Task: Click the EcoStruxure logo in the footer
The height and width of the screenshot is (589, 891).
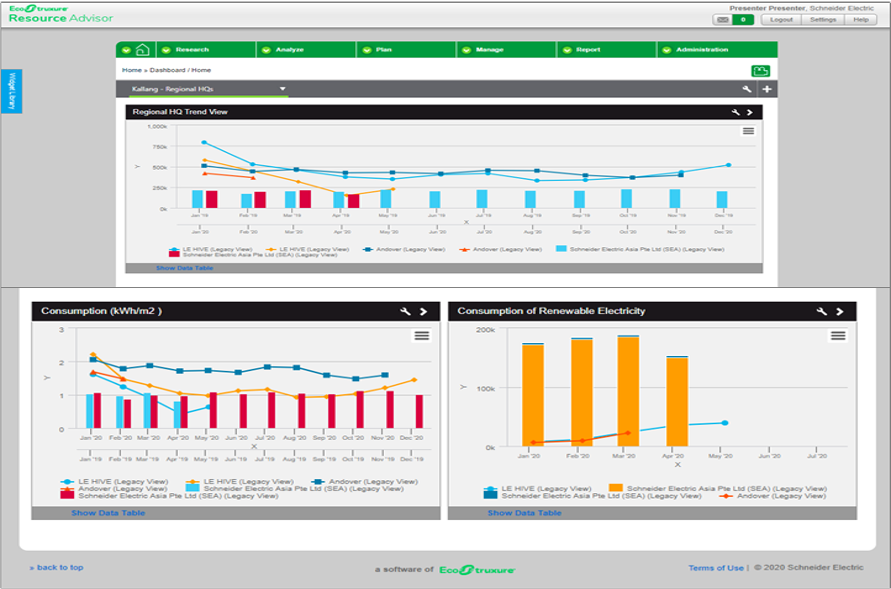Action: [477, 570]
